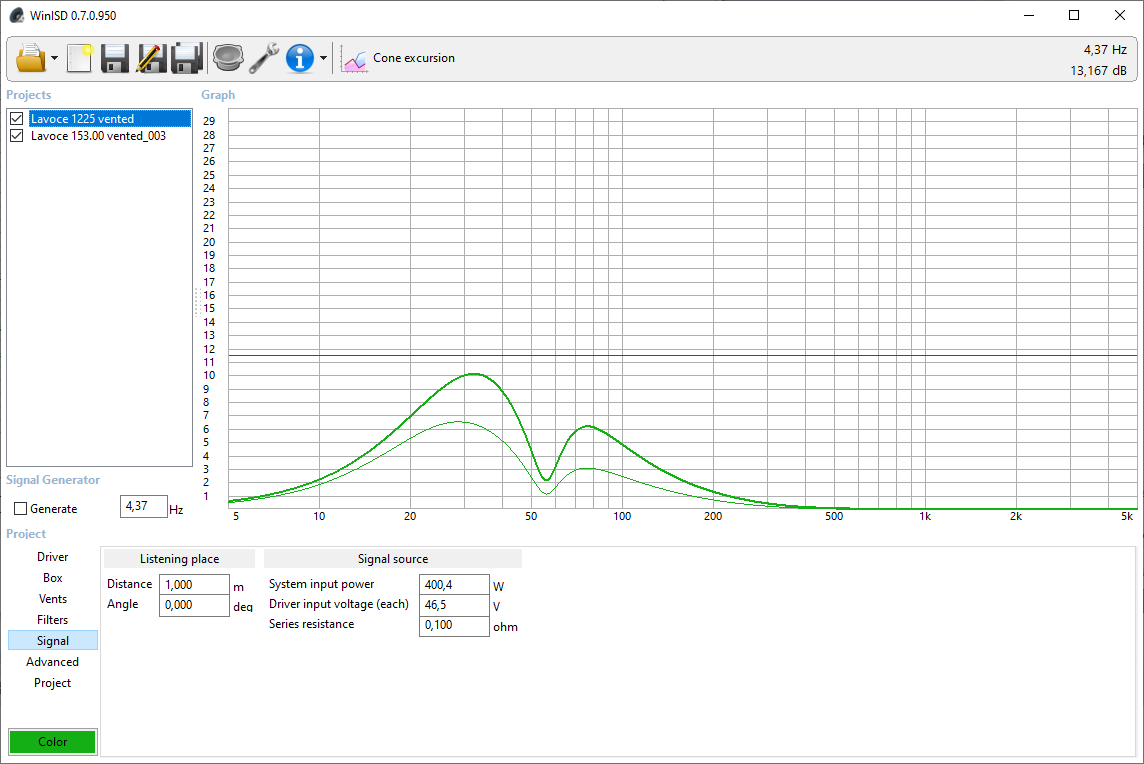Click the Cone excursion graph label
1144x764 pixels.
pos(414,58)
